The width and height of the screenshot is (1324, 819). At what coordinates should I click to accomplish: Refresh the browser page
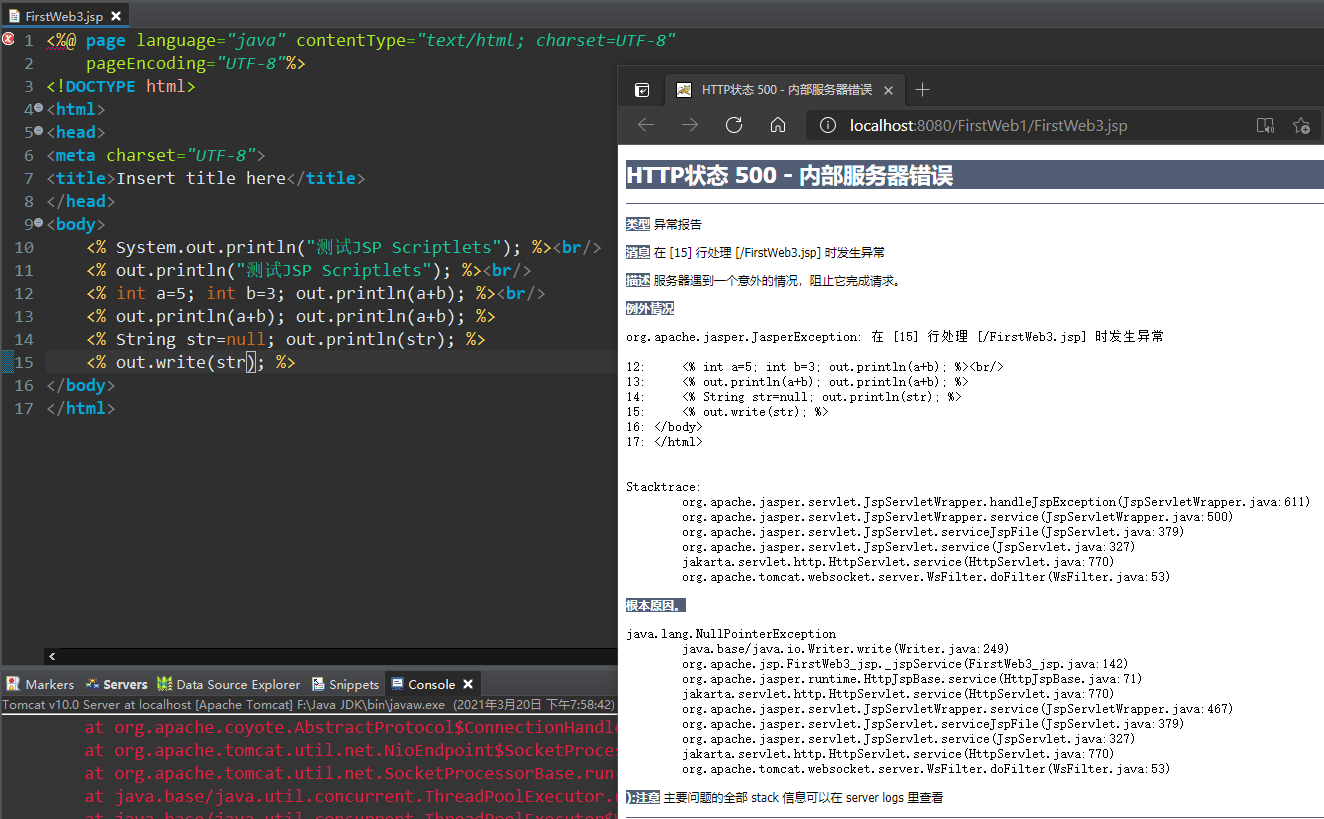734,125
